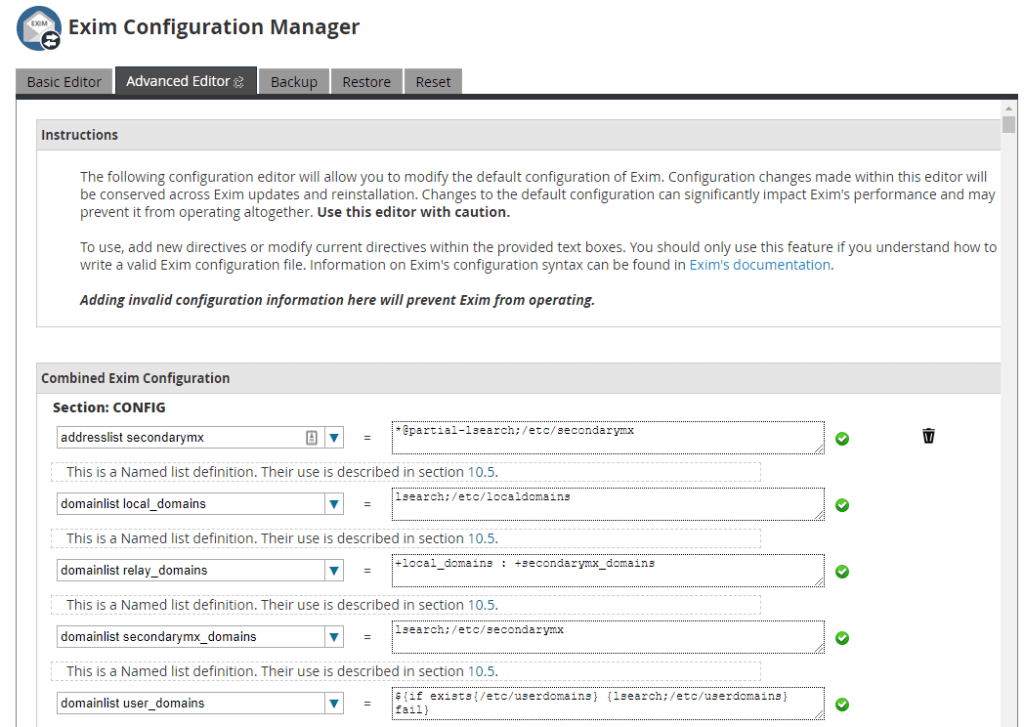Click the green checkmark beside domainlist user_domains
Image resolution: width=1024 pixels, height=727 pixels.
(x=842, y=703)
